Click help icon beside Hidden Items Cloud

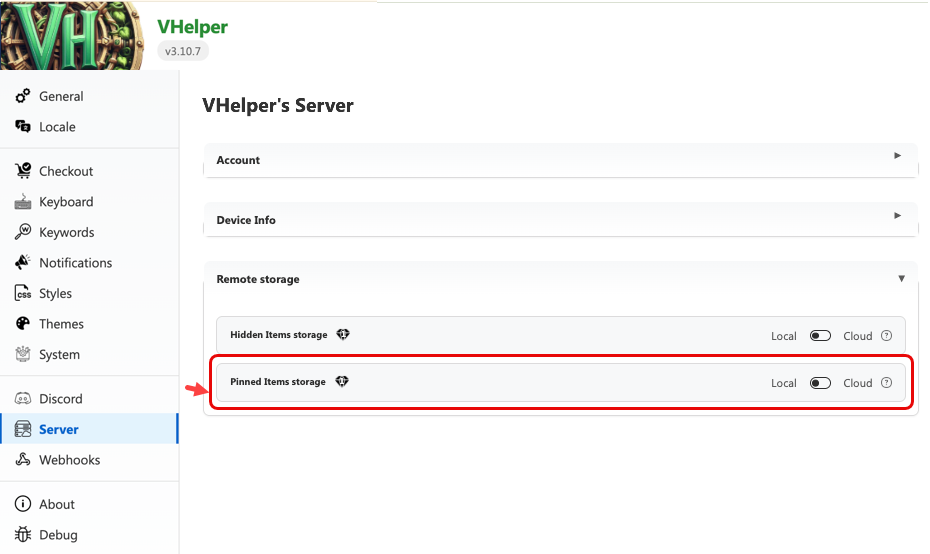[886, 336]
